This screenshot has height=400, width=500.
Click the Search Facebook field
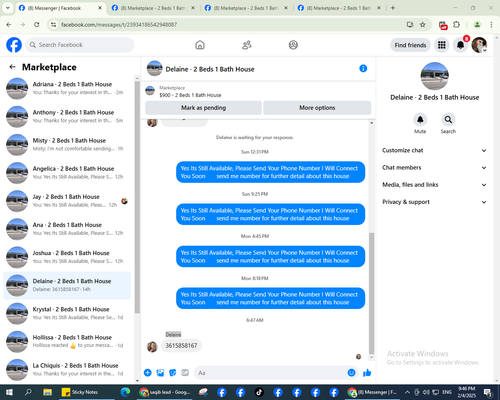80,45
